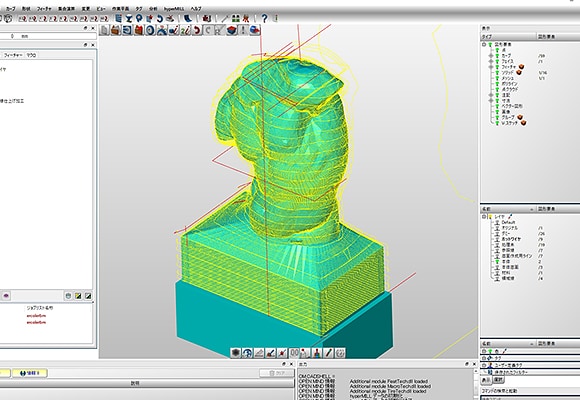580x400 pixels.
Task: Click the blue rotate icon on bottom view toolbar
Action: [x=247, y=353]
